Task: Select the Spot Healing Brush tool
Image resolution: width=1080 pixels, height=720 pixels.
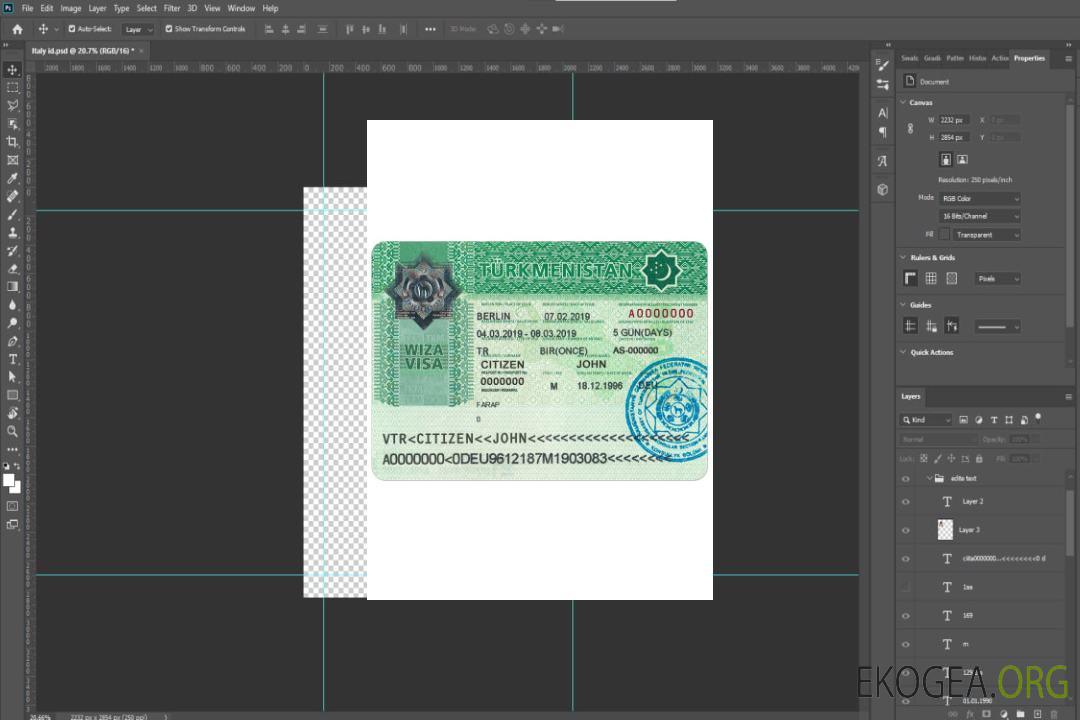Action: 12,196
